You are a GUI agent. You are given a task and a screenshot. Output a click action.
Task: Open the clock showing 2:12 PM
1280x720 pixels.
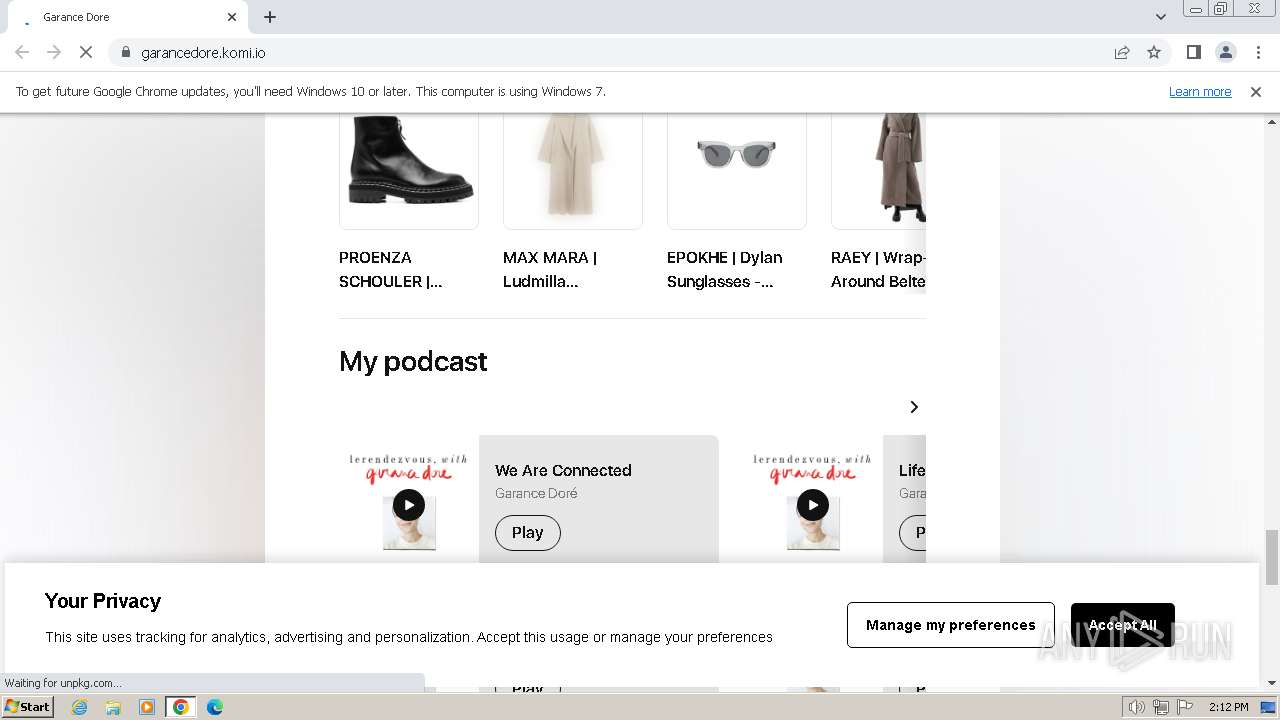(x=1228, y=707)
